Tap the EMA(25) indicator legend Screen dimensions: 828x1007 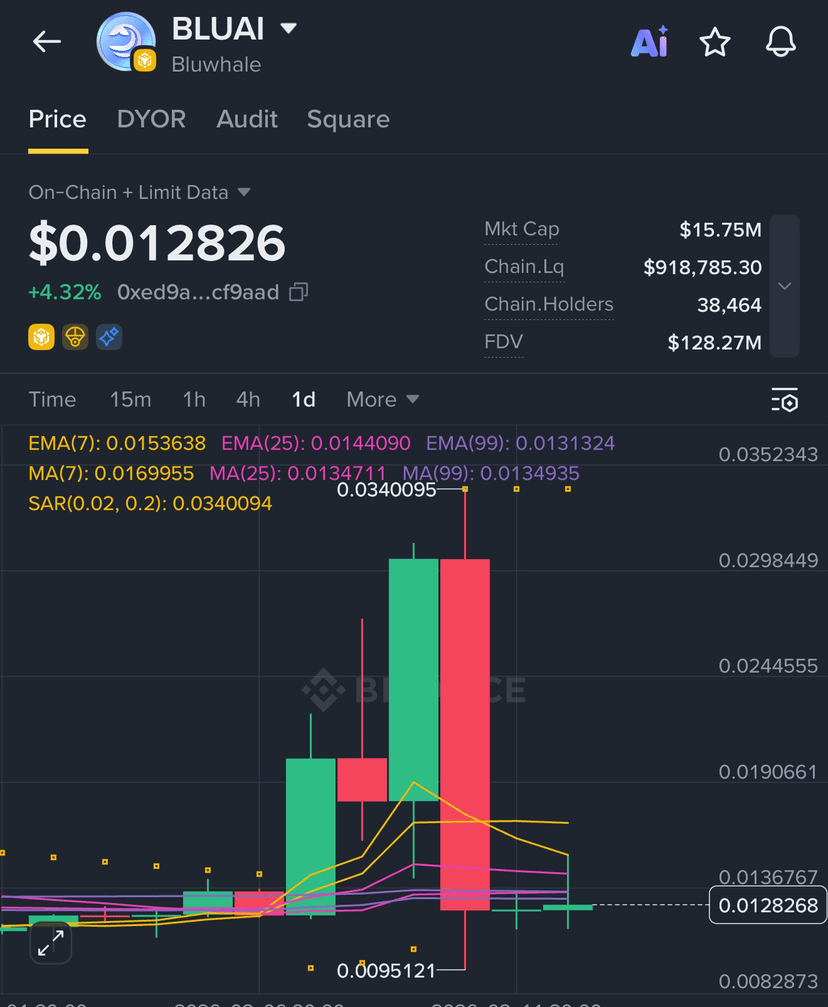[316, 443]
